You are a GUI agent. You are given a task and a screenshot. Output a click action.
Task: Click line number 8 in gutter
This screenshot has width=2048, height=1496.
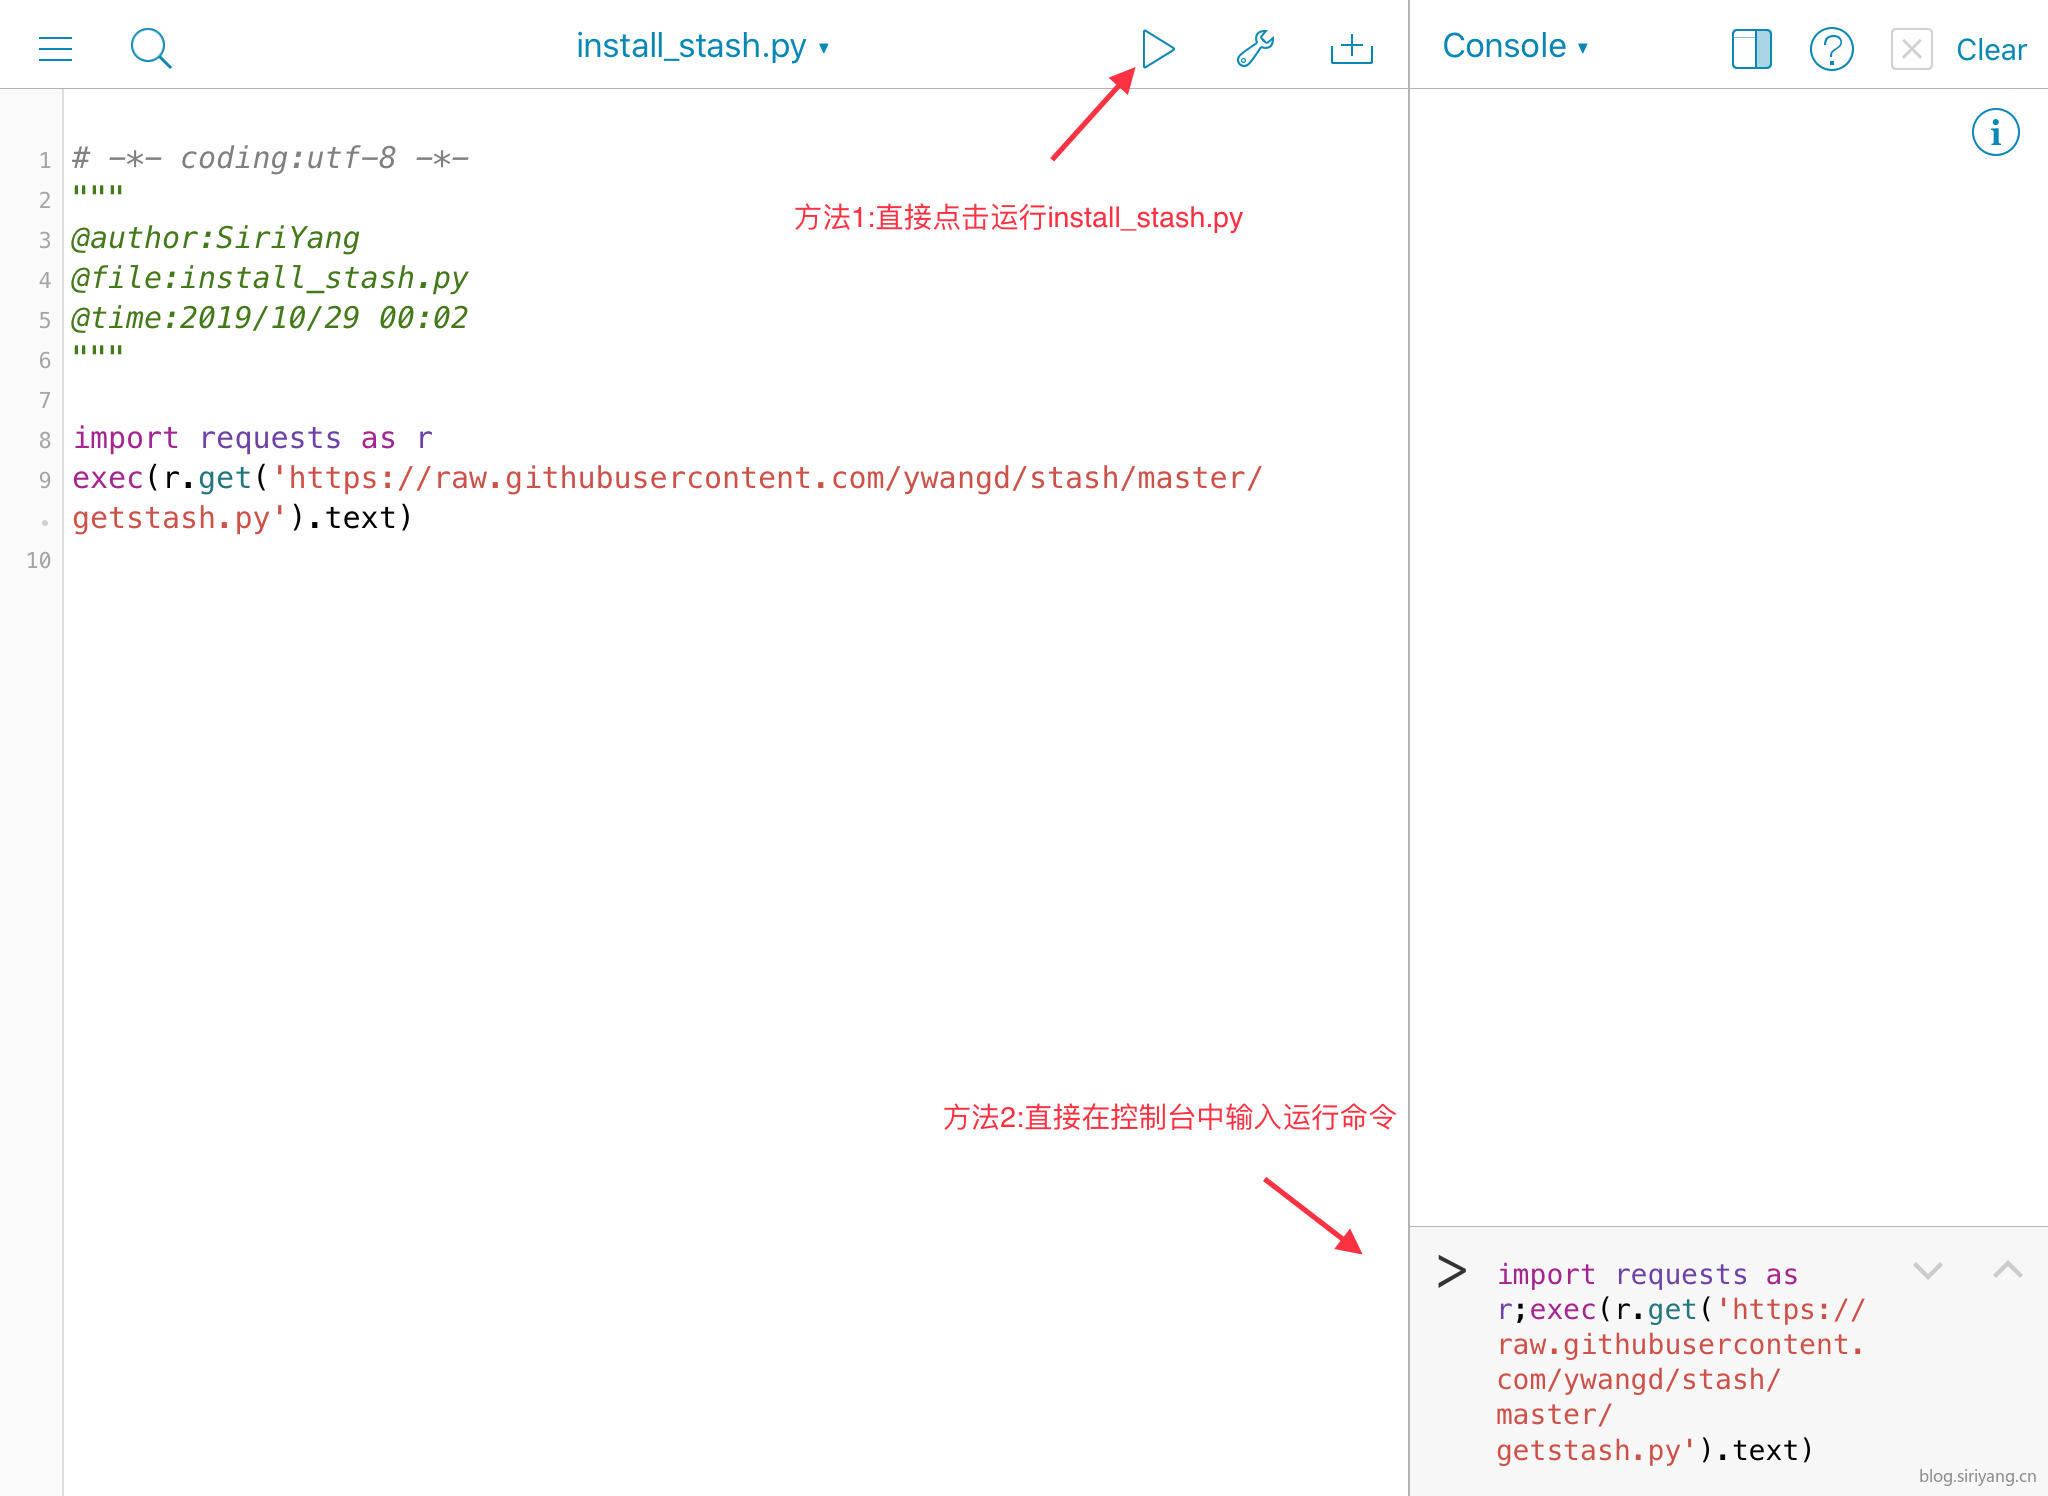coord(44,440)
